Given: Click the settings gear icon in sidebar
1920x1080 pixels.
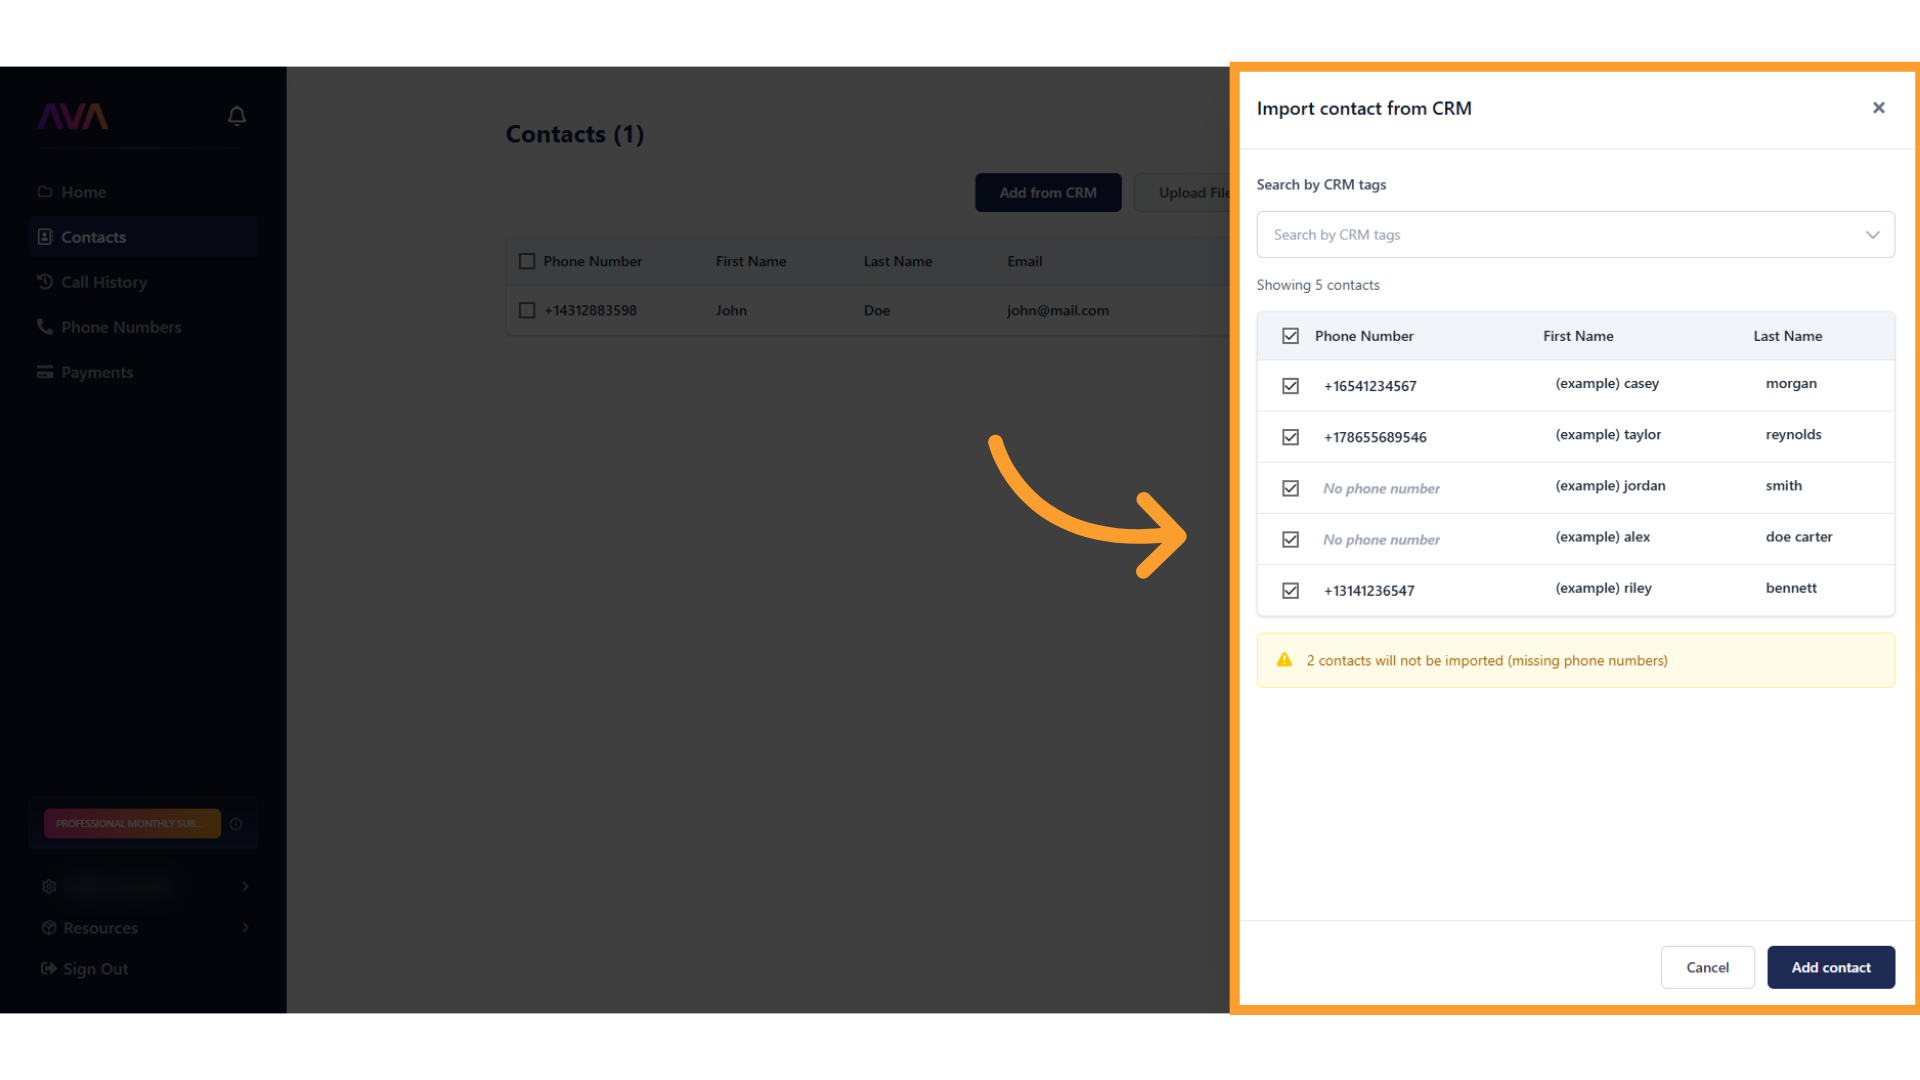Looking at the screenshot, I should 49,887.
